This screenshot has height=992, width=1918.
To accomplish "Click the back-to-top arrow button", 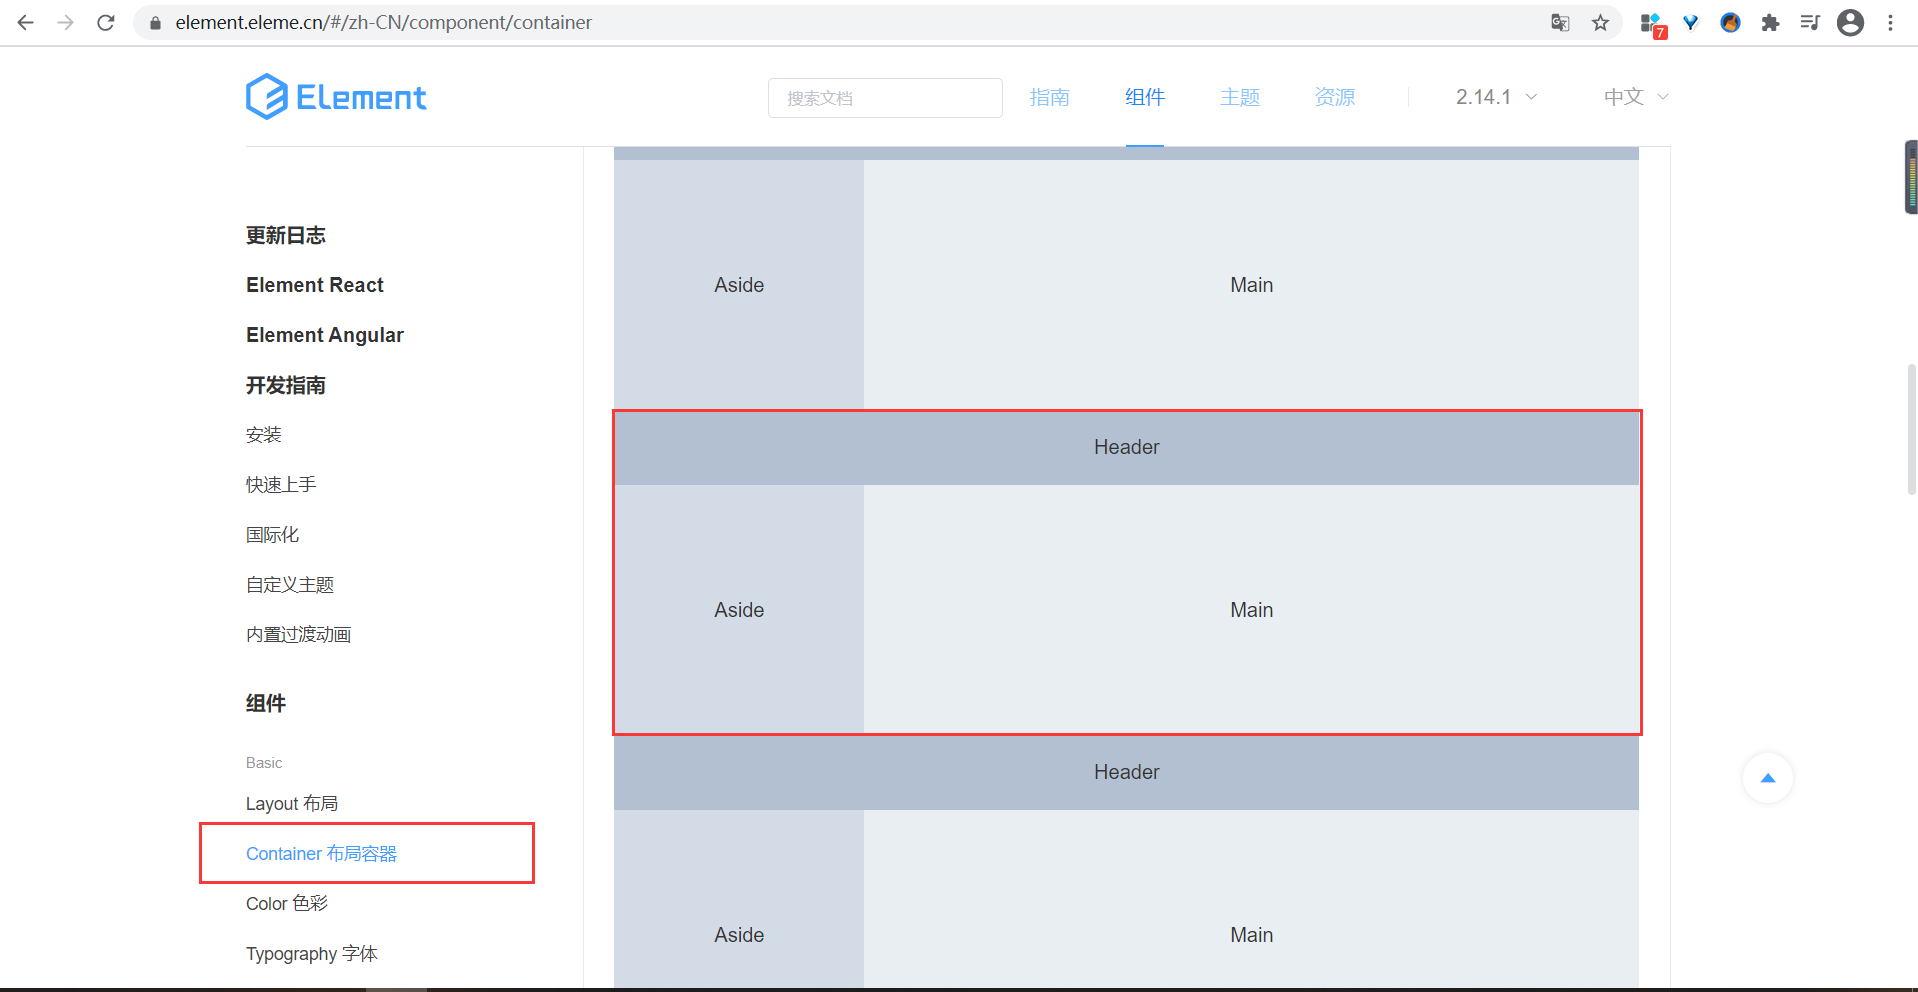I will (x=1768, y=778).
